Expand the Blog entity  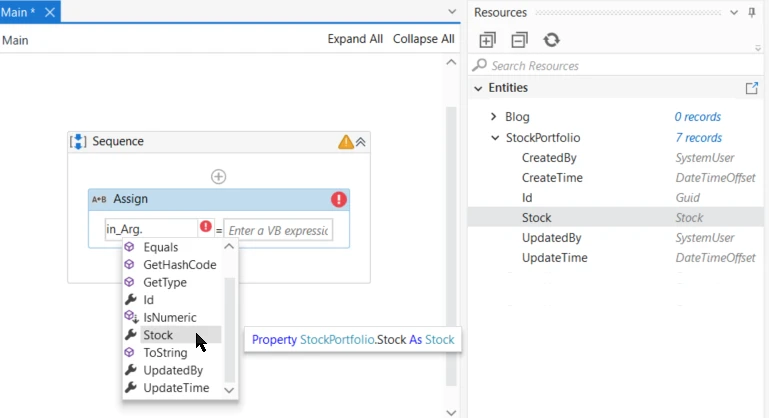coord(493,117)
